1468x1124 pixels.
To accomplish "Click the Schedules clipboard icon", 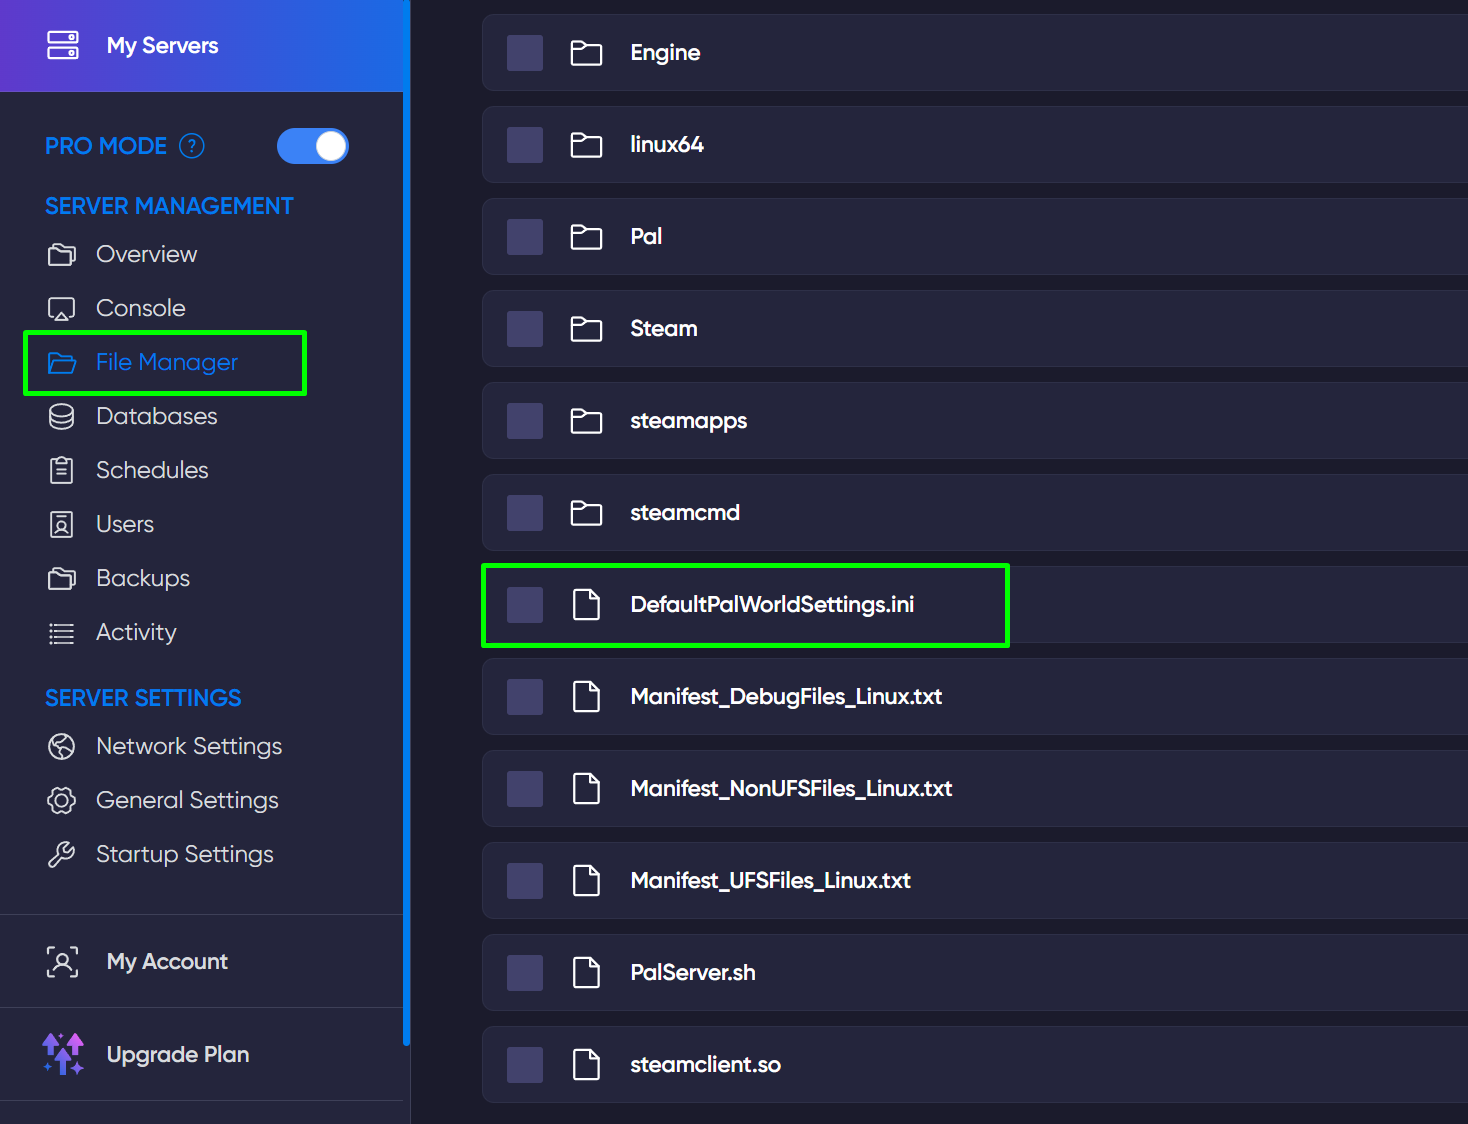I will (x=61, y=470).
